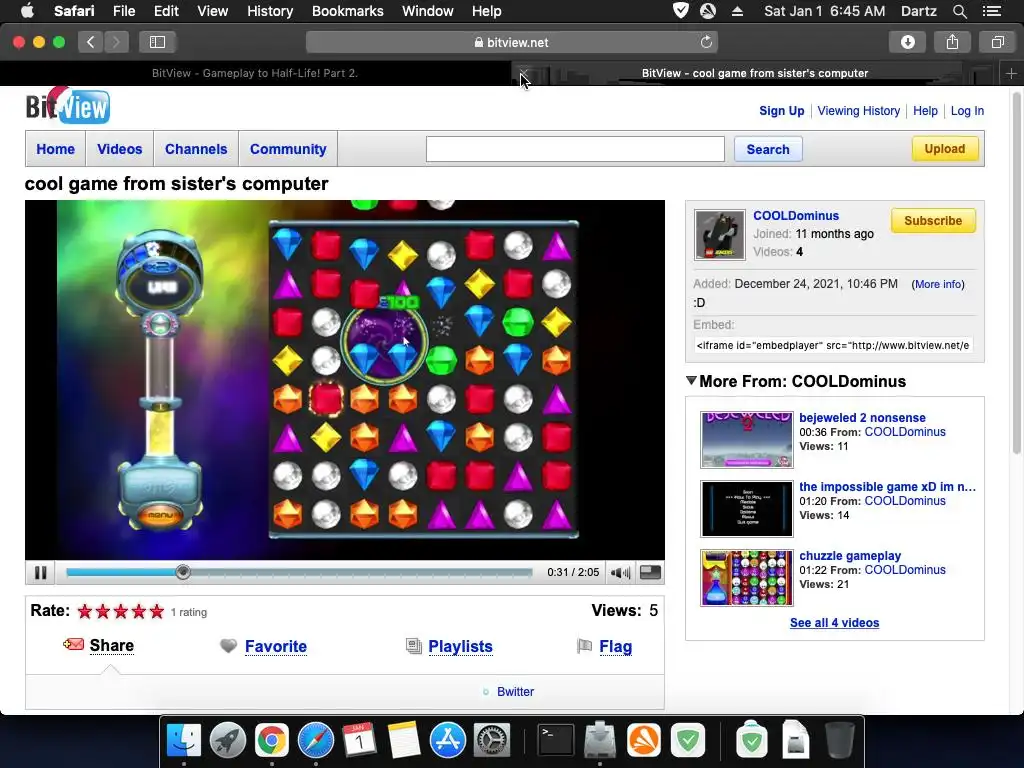Go to the Home nav tab

(56, 149)
